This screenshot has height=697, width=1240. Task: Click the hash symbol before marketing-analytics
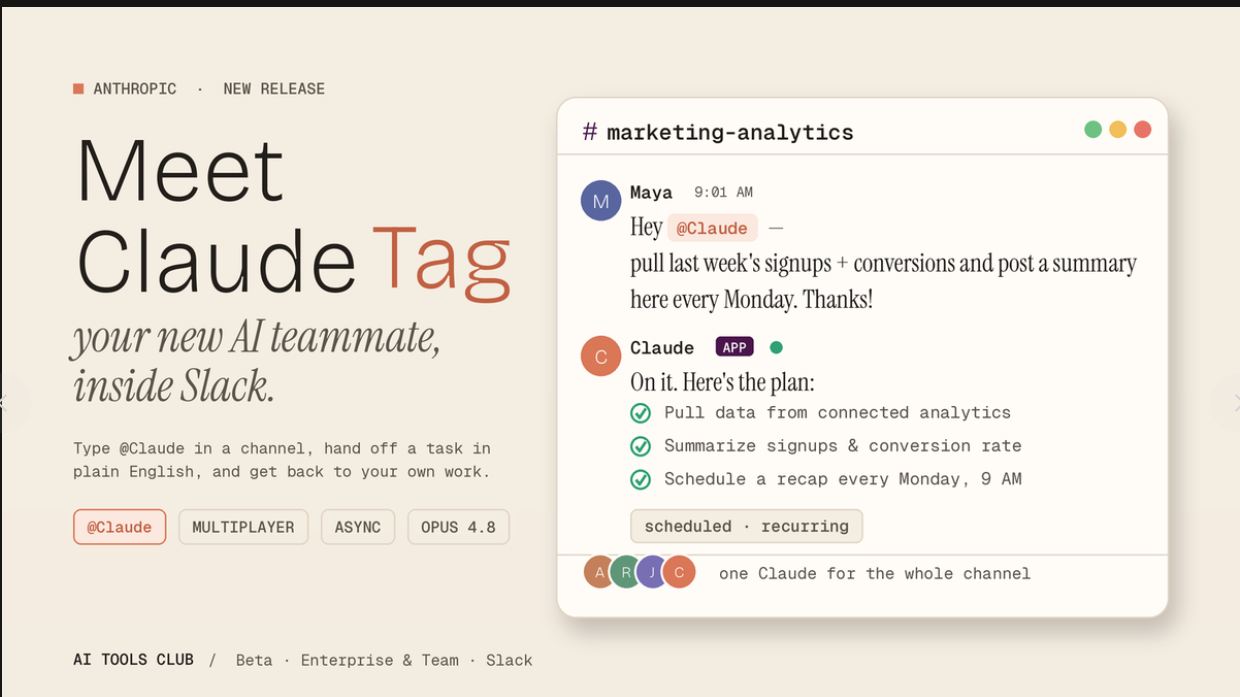(x=590, y=132)
